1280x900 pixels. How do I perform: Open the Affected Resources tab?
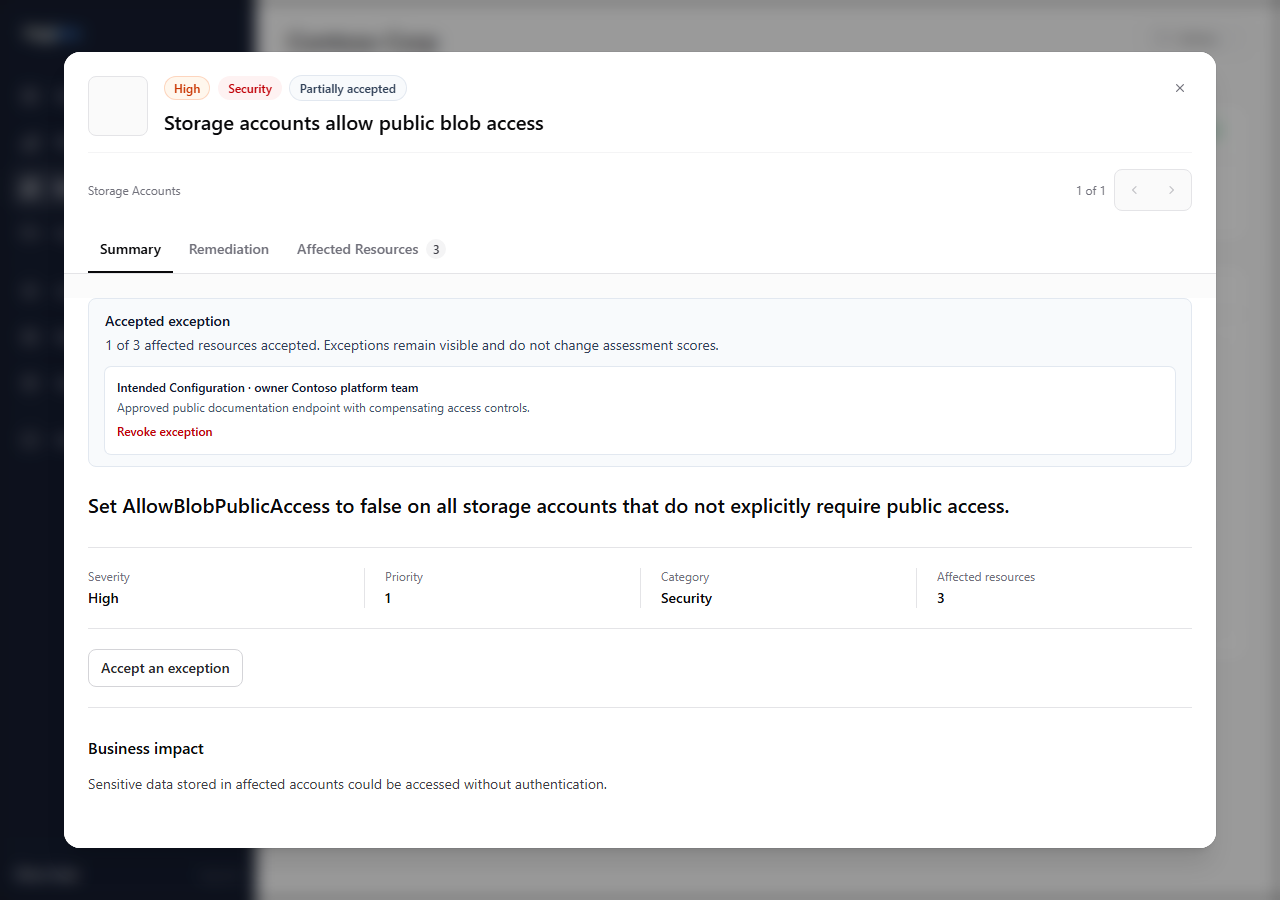[370, 250]
